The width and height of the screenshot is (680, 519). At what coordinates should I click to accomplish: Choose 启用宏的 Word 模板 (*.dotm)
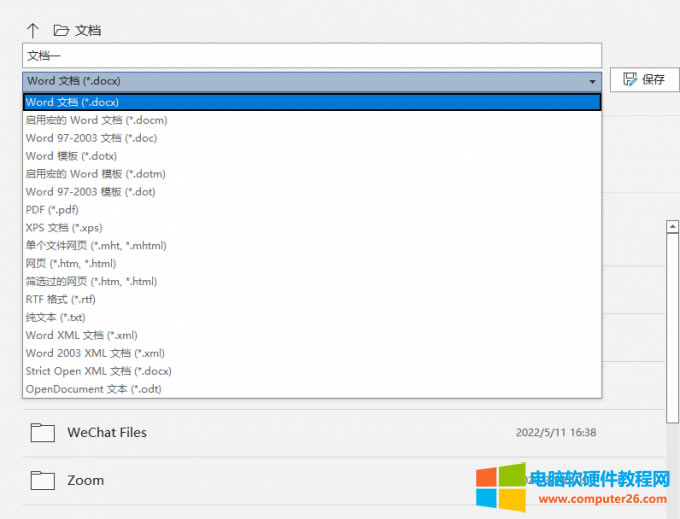312,174
